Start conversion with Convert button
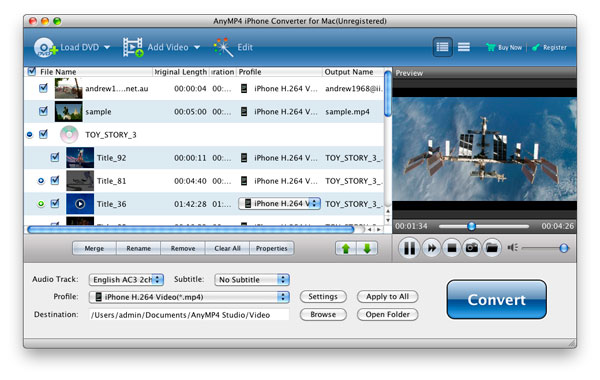600x380 pixels. coord(496,300)
